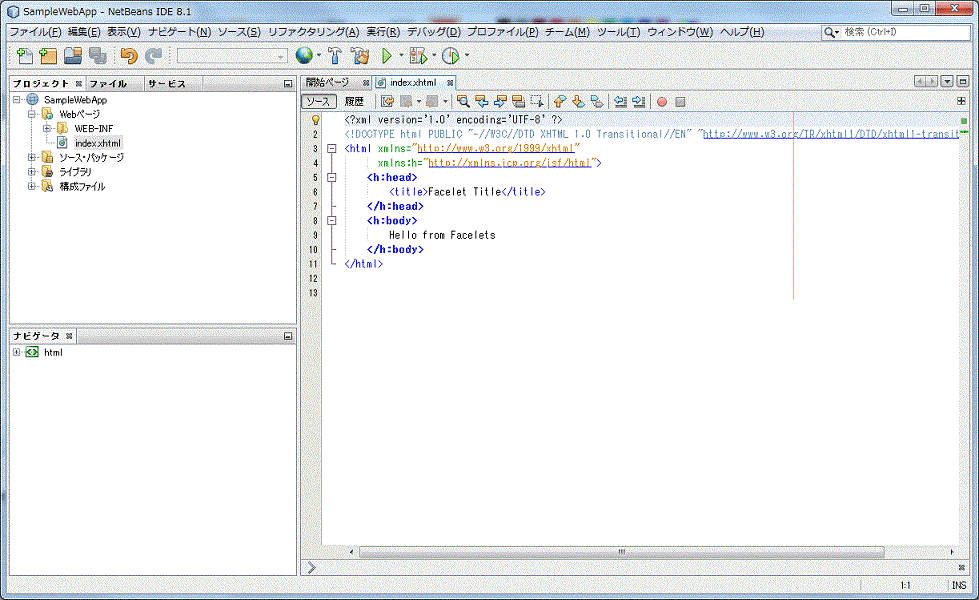Open the Debug Project dropdown arrow
Viewport: 979px width, 600px height.
pos(434,56)
